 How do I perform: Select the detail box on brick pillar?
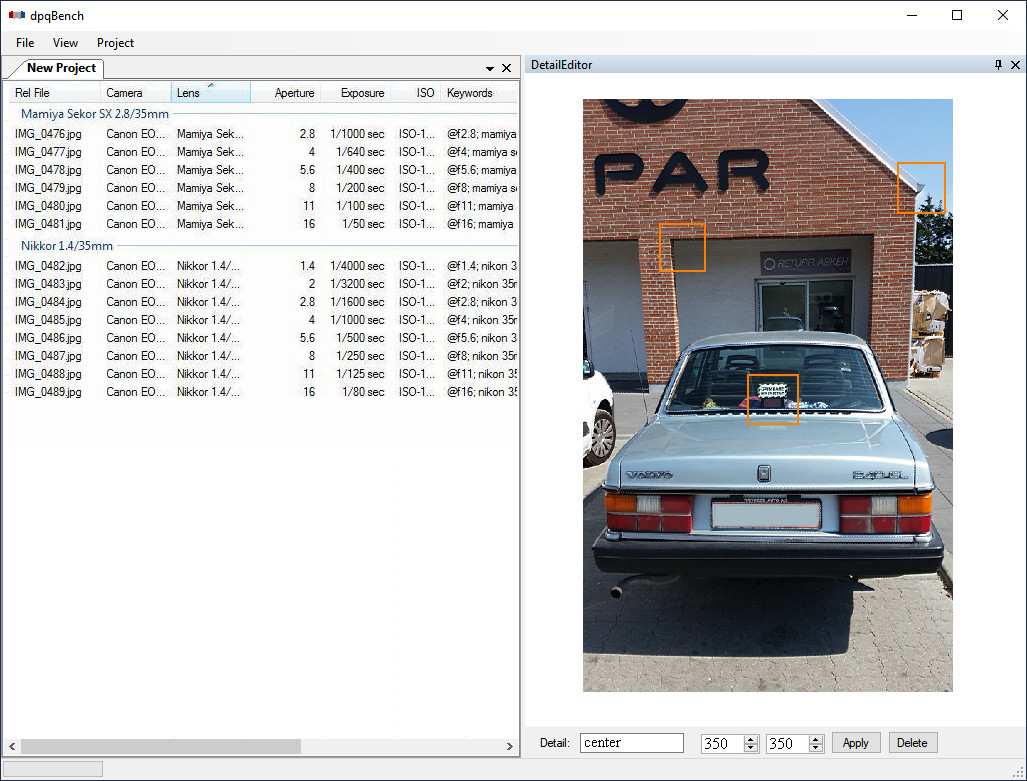click(682, 247)
